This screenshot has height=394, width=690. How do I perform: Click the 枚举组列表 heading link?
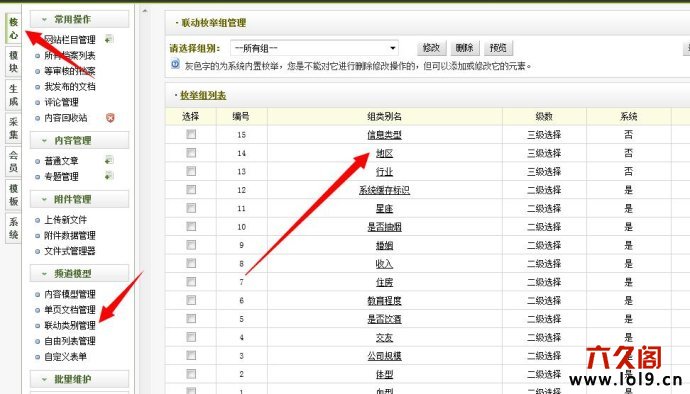(x=203, y=95)
